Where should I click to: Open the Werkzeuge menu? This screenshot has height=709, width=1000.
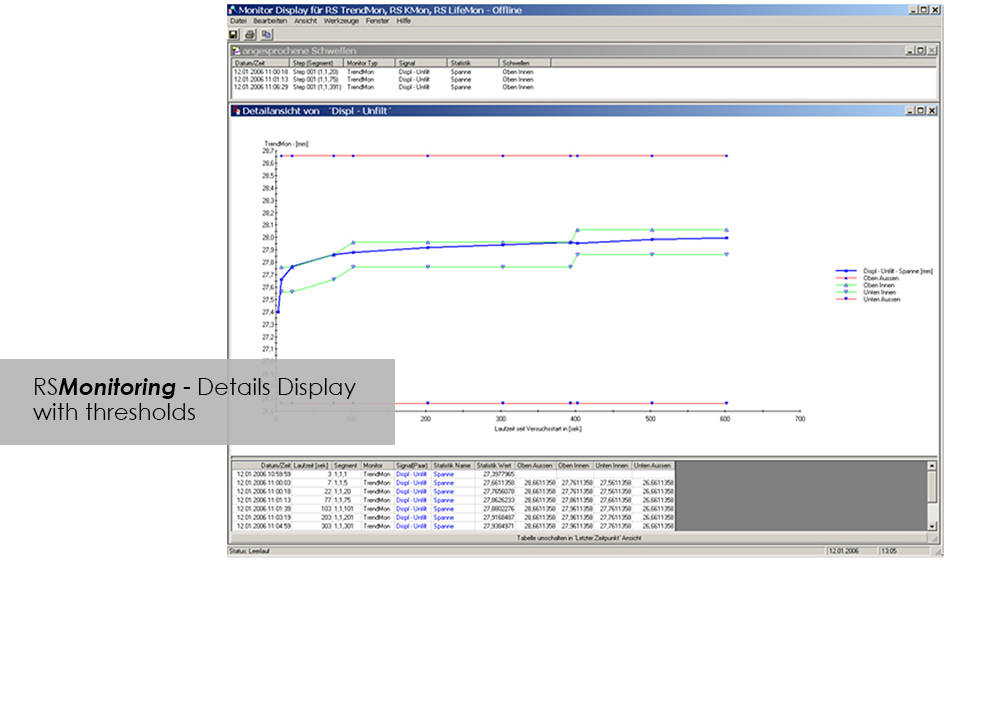[x=341, y=20]
